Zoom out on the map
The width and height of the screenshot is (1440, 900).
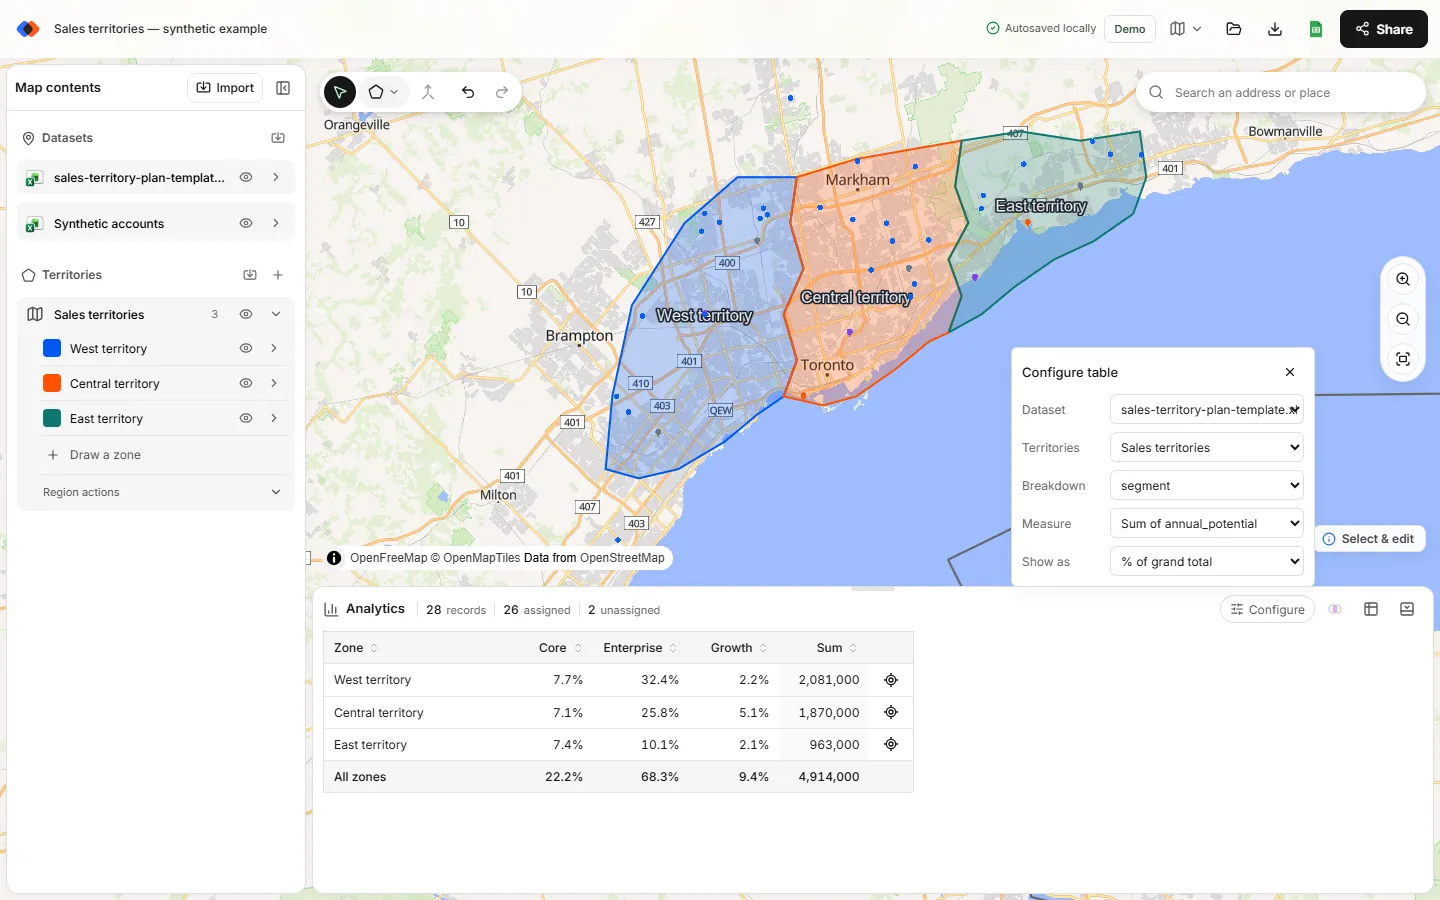(x=1403, y=320)
